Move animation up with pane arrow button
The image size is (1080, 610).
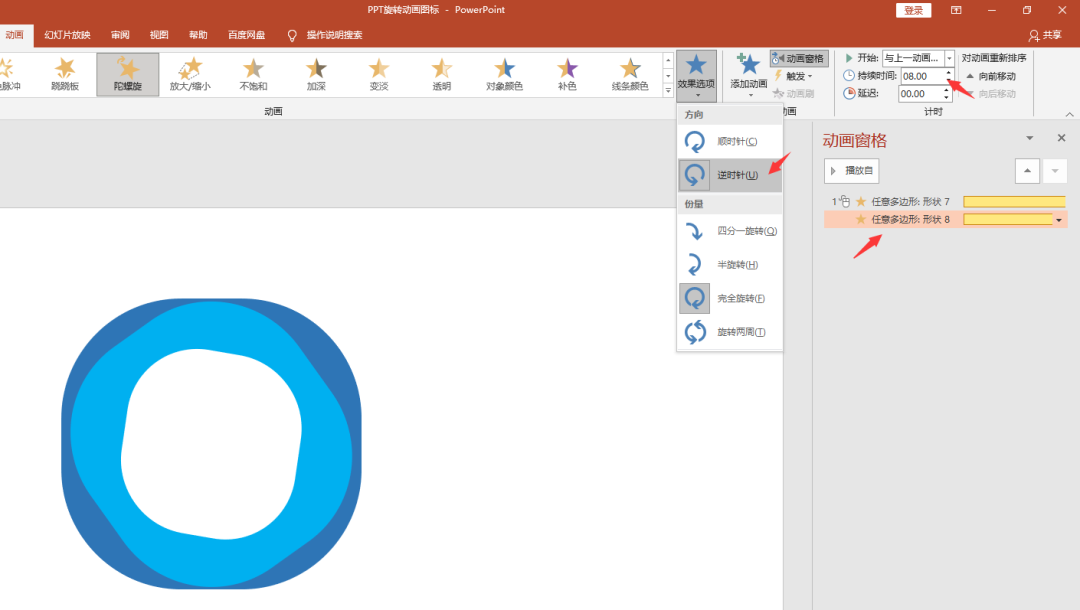[x=1027, y=171]
